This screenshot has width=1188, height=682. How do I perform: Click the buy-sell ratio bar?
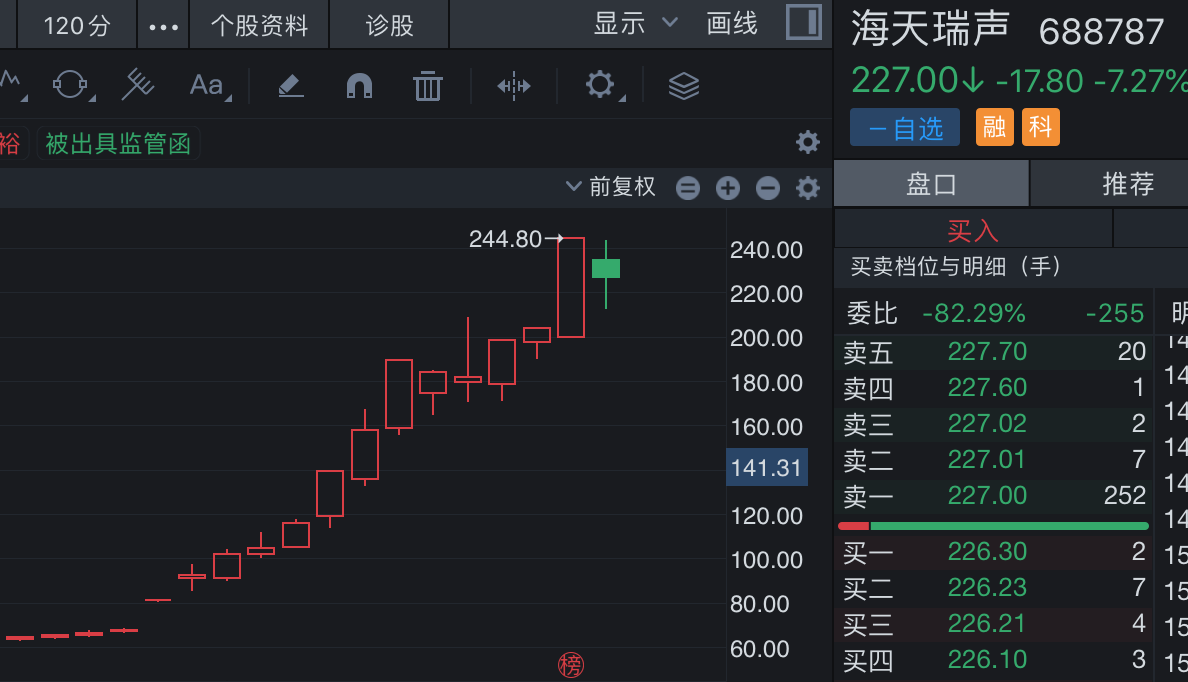[x=993, y=526]
